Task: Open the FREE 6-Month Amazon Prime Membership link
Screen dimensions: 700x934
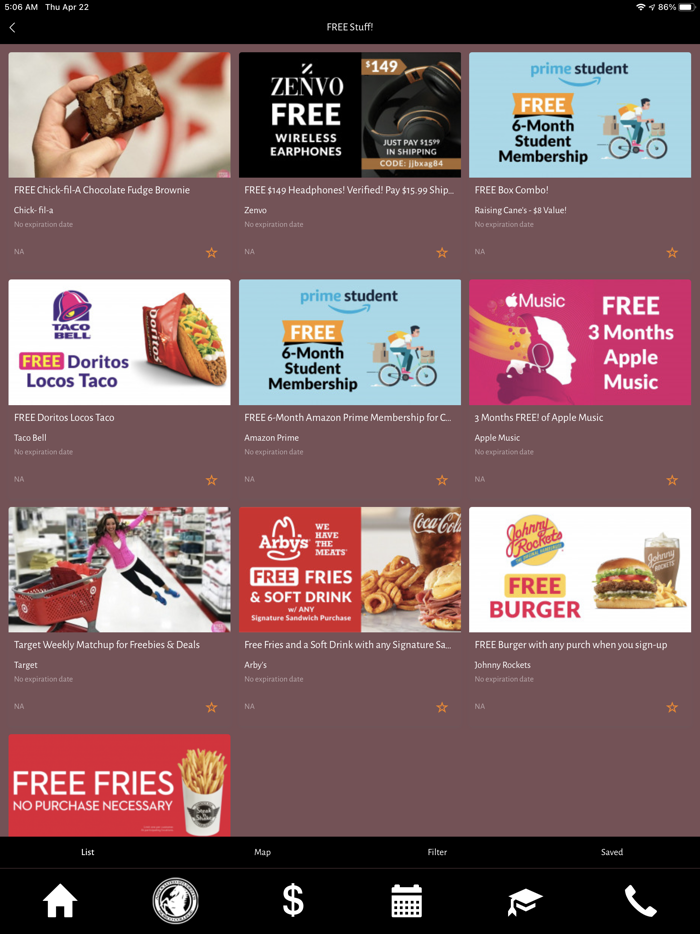Action: pos(348,418)
